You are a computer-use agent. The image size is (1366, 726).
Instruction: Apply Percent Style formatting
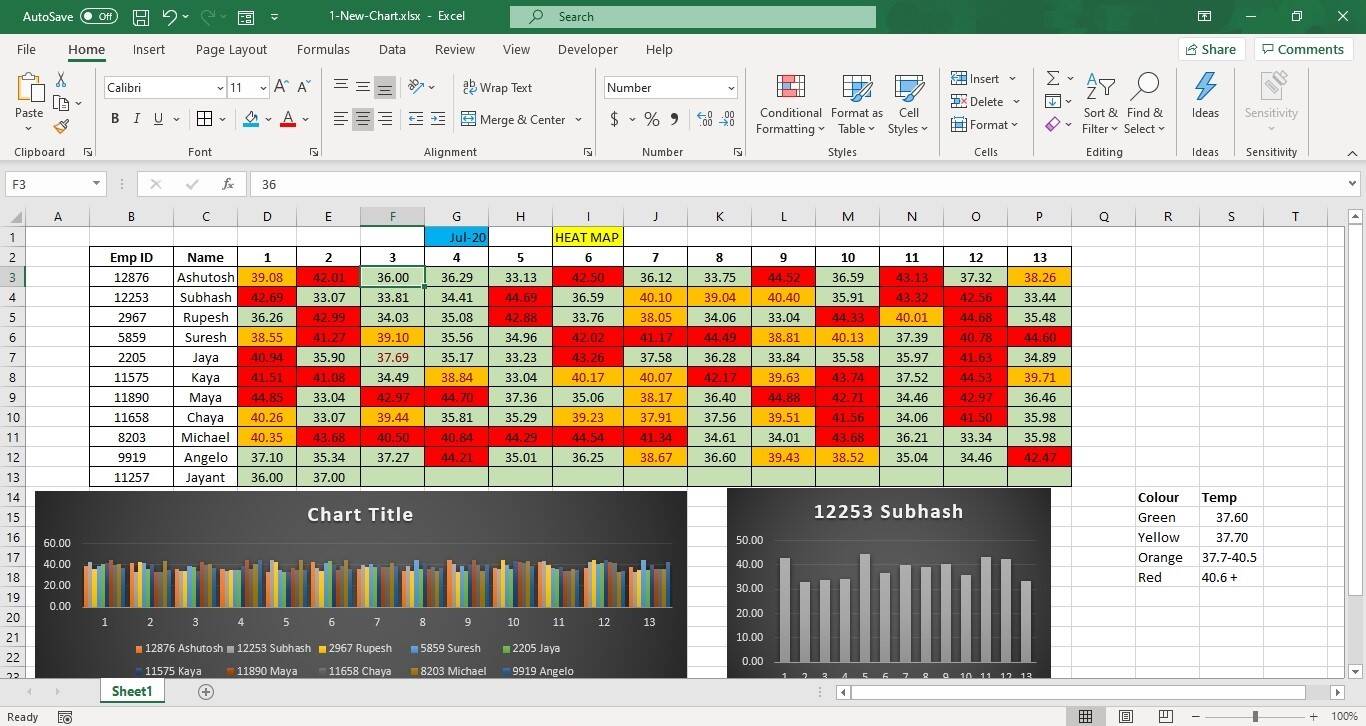[x=650, y=119]
